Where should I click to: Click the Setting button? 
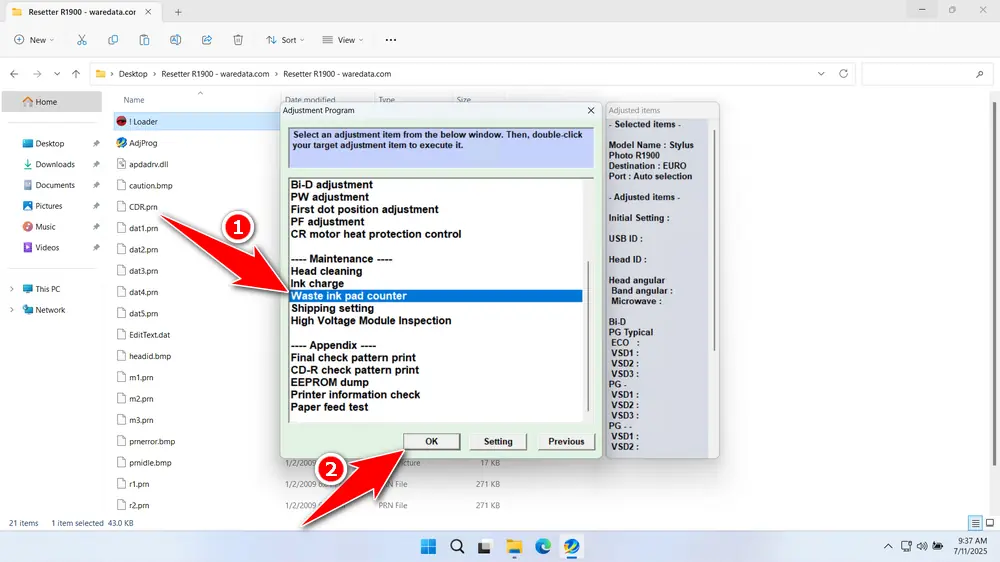click(498, 441)
